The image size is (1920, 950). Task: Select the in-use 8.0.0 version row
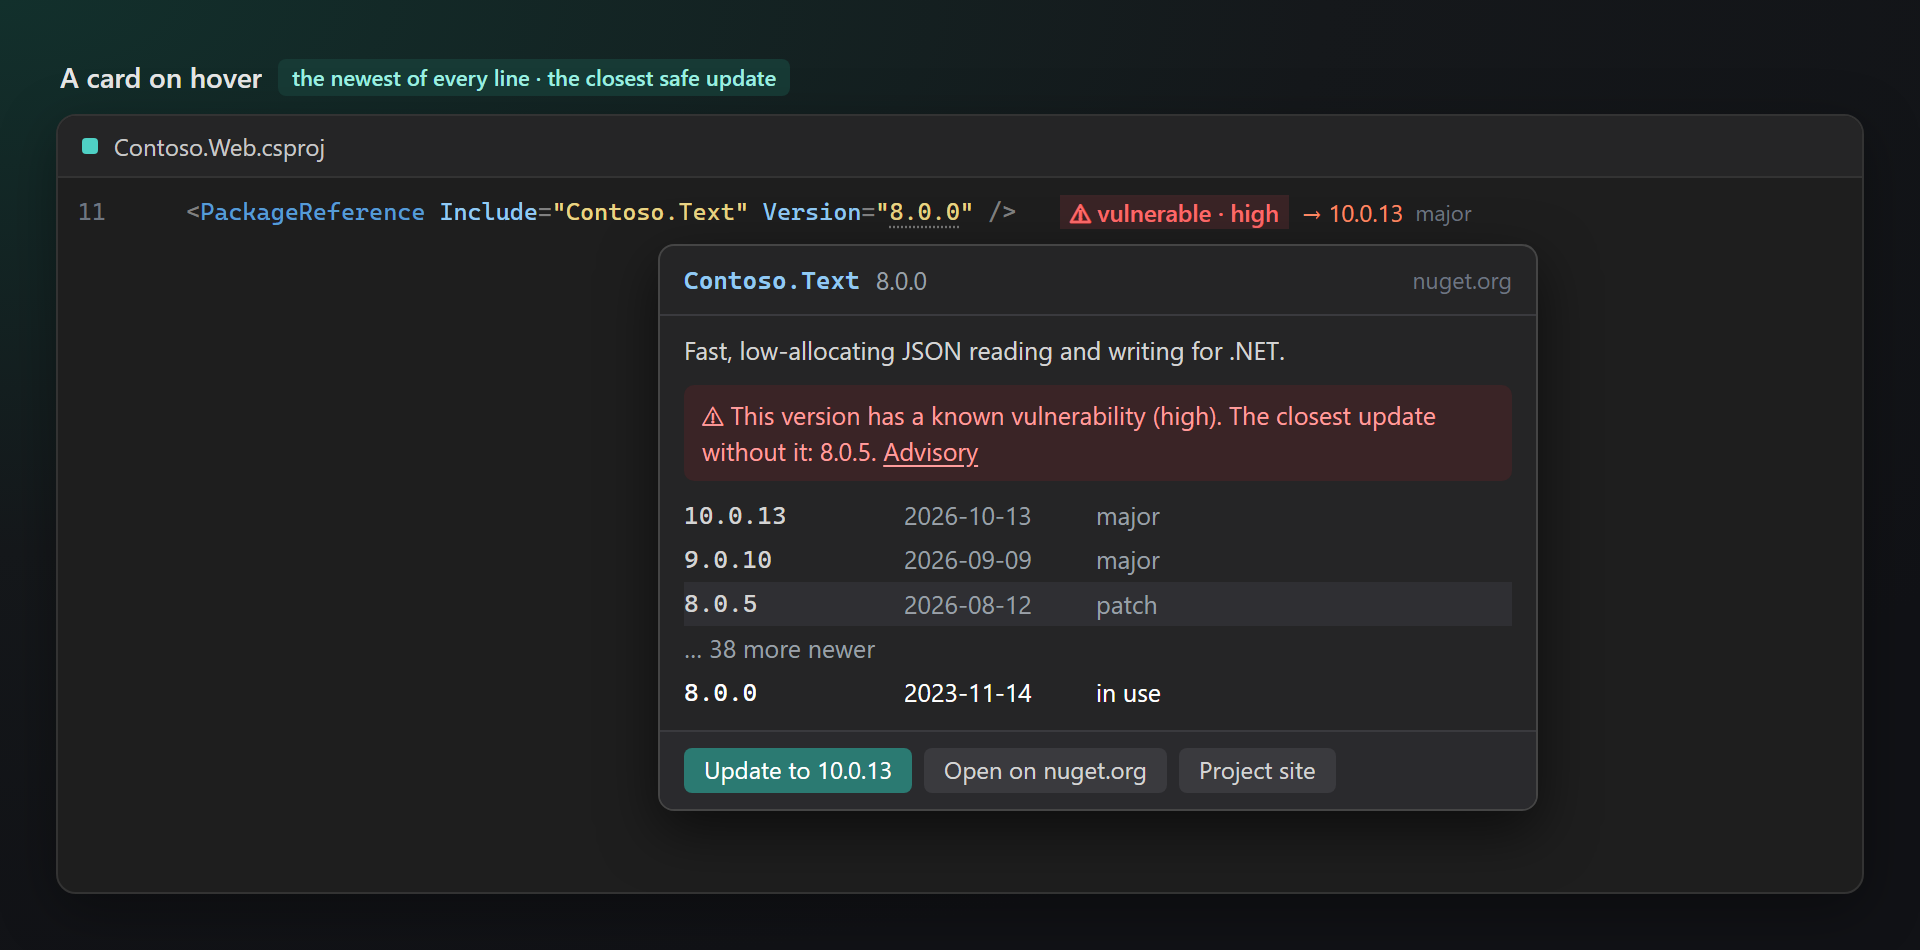1098,693
